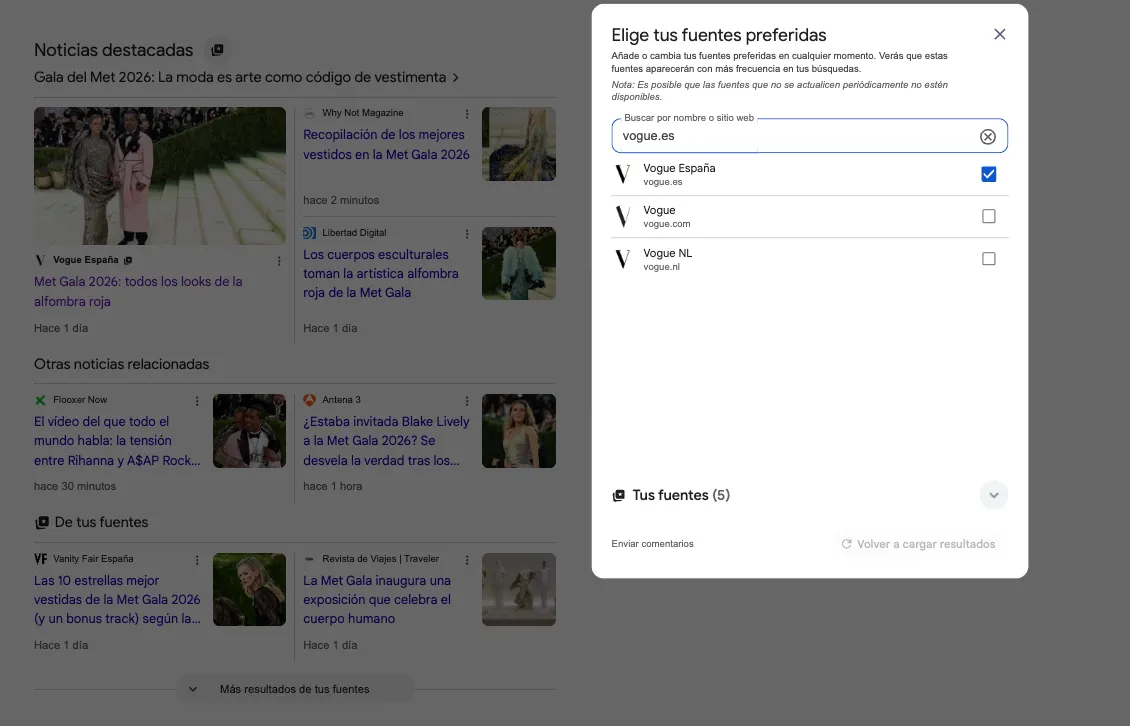The height and width of the screenshot is (726, 1130).
Task: Open more options for Antena 3 article
Action: [x=467, y=401]
